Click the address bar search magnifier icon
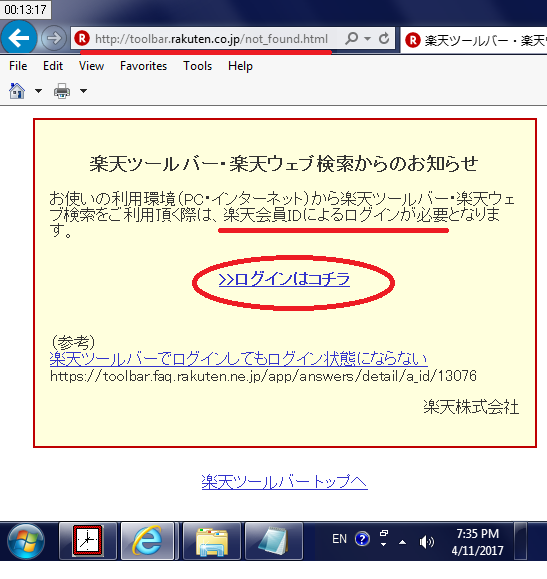The image size is (547, 579). pos(351,38)
